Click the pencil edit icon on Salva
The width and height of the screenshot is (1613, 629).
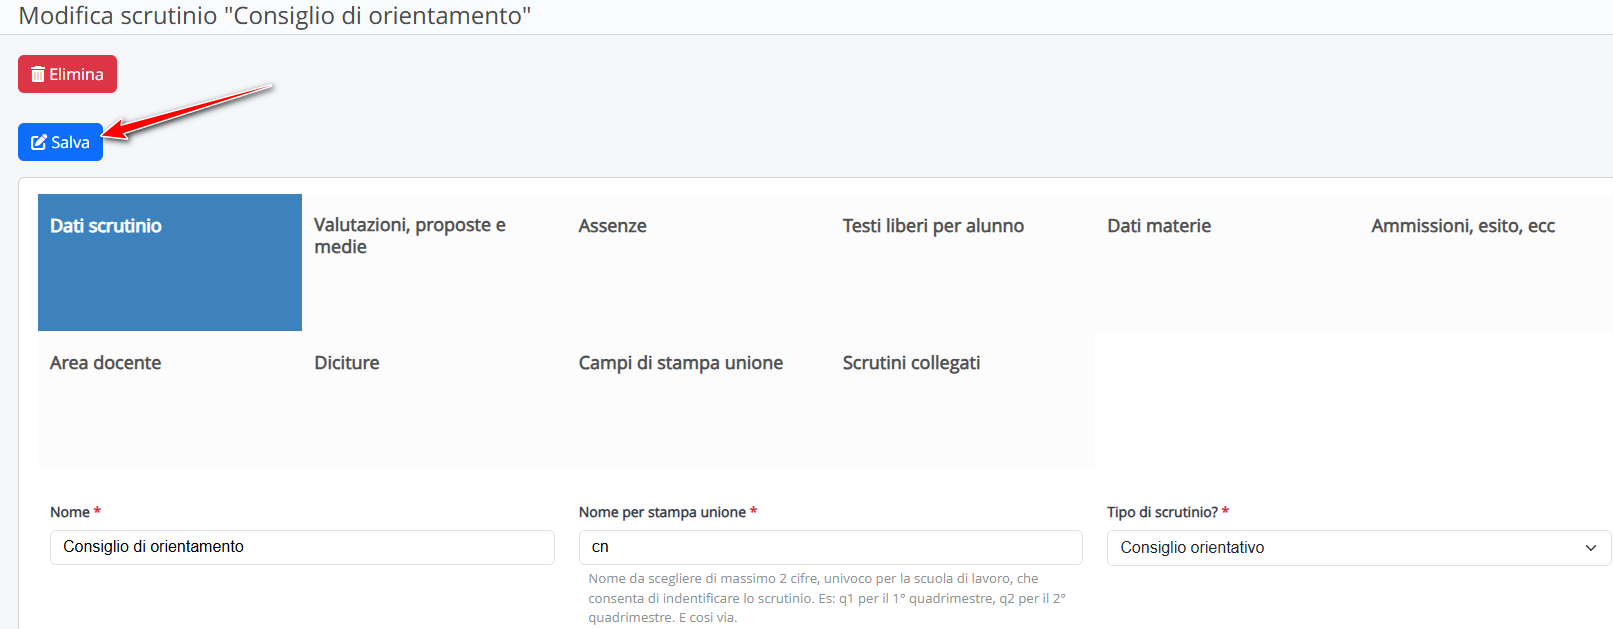tap(39, 143)
